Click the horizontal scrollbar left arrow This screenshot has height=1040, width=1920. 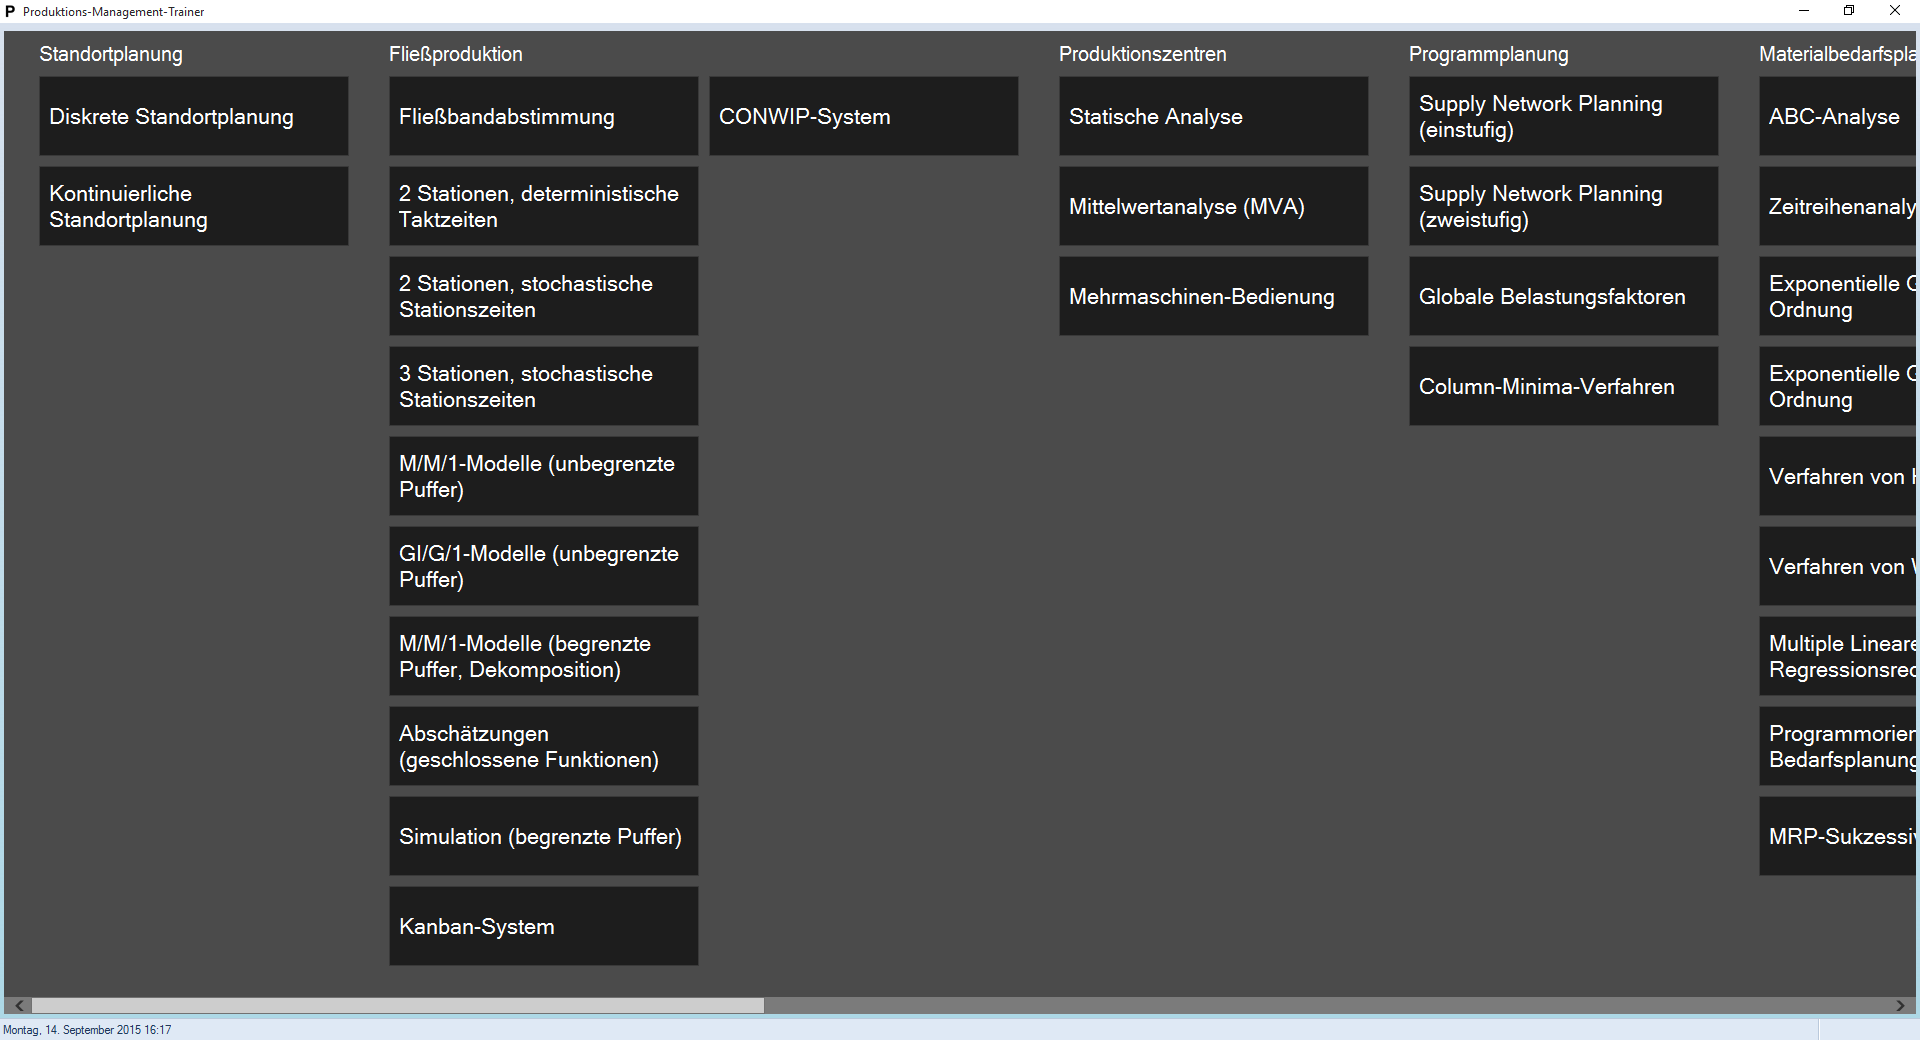tap(19, 1006)
